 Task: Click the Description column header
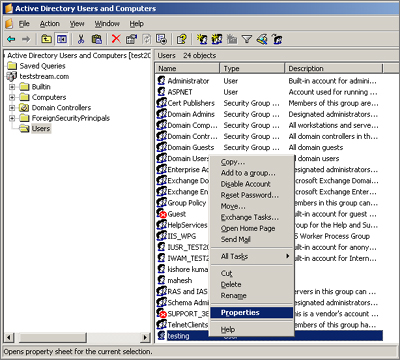[334, 68]
